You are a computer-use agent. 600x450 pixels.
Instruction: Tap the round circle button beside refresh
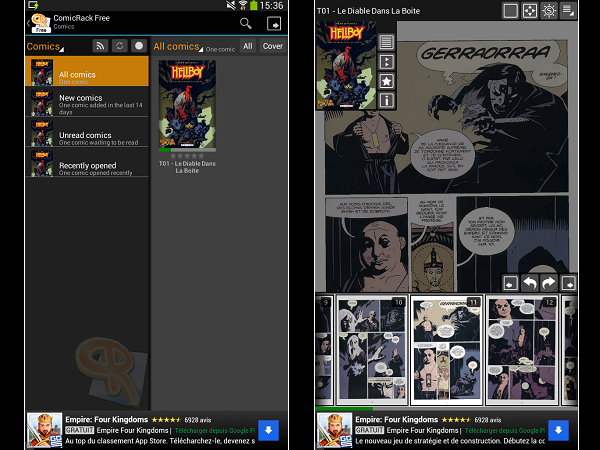[139, 46]
